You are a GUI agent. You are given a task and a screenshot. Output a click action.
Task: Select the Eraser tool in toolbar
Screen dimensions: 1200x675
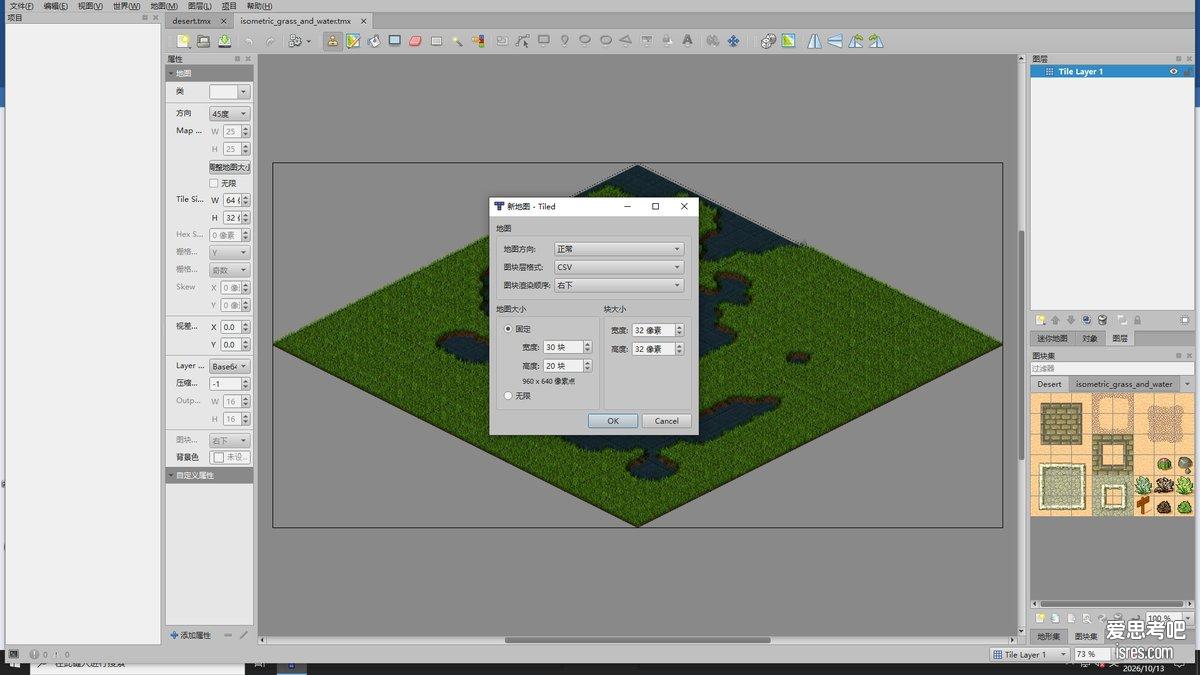416,41
